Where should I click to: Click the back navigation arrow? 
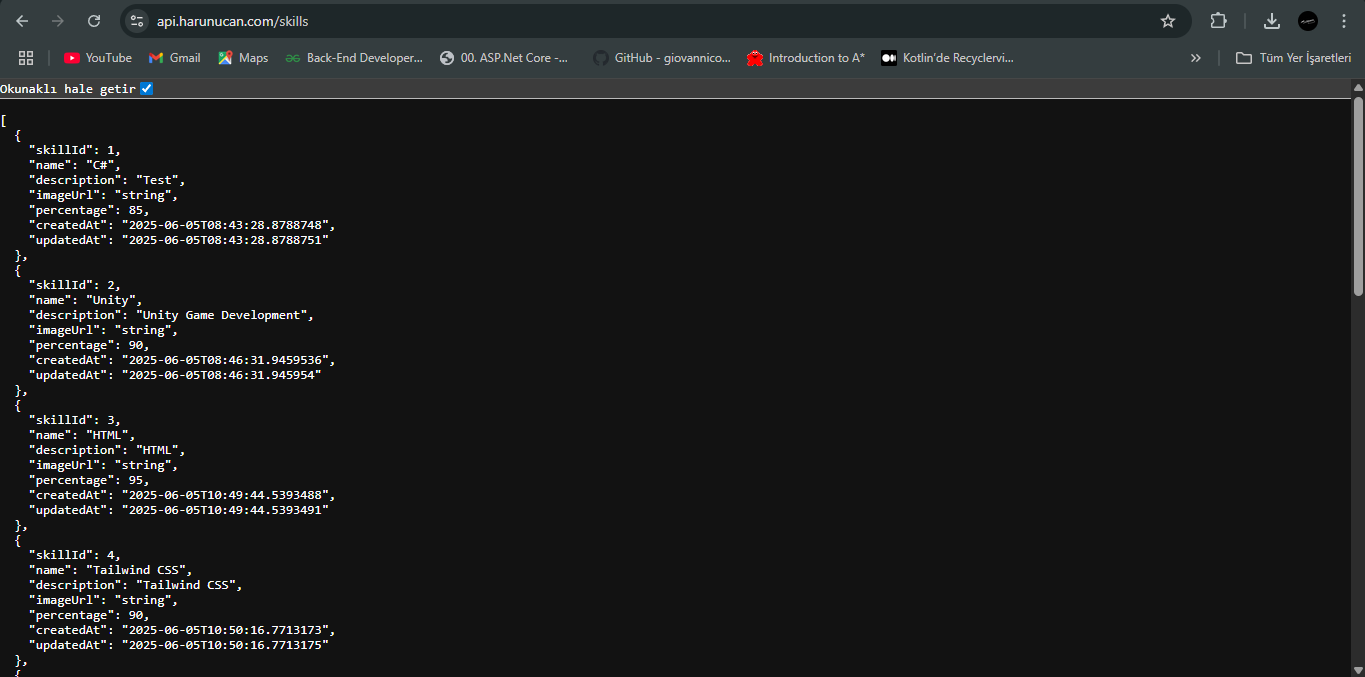coord(22,20)
